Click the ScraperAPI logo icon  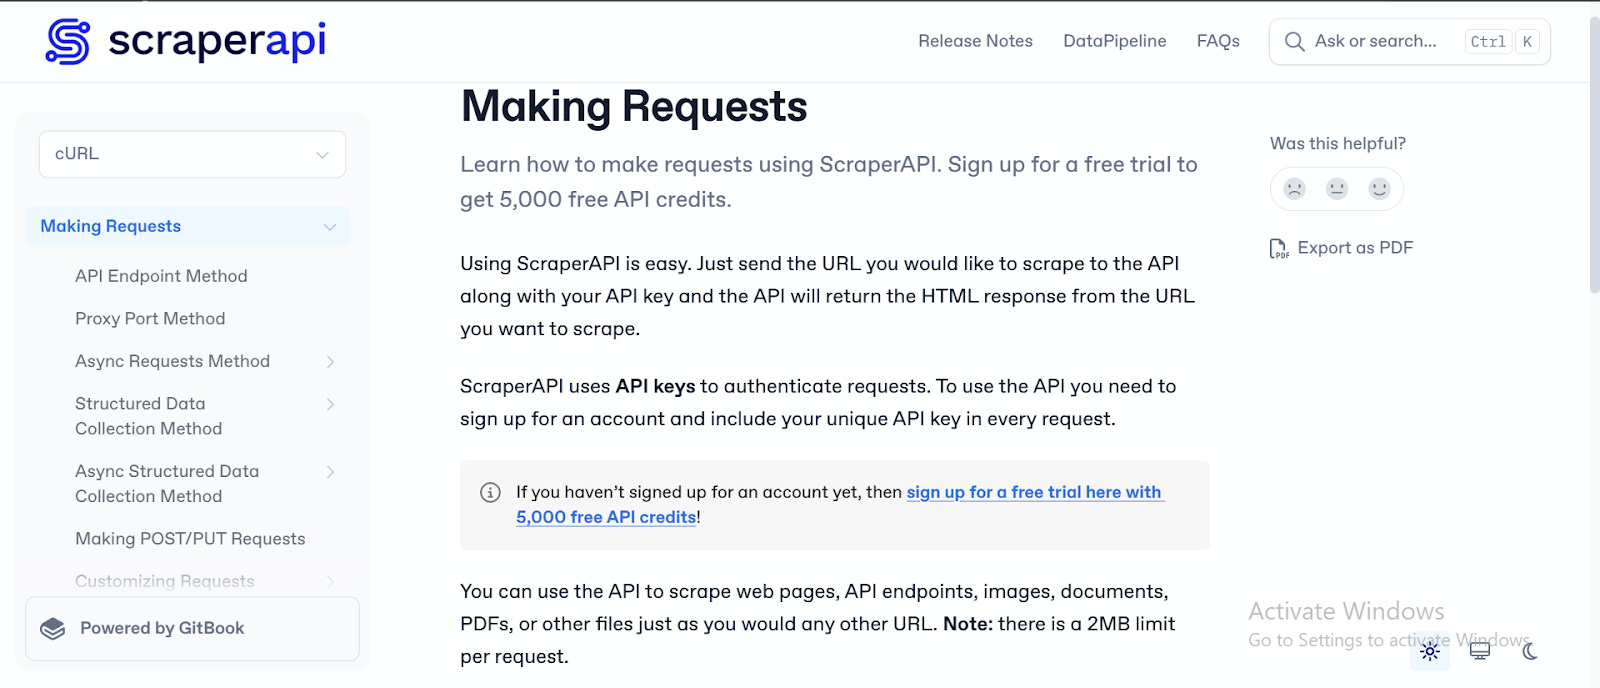coord(68,42)
